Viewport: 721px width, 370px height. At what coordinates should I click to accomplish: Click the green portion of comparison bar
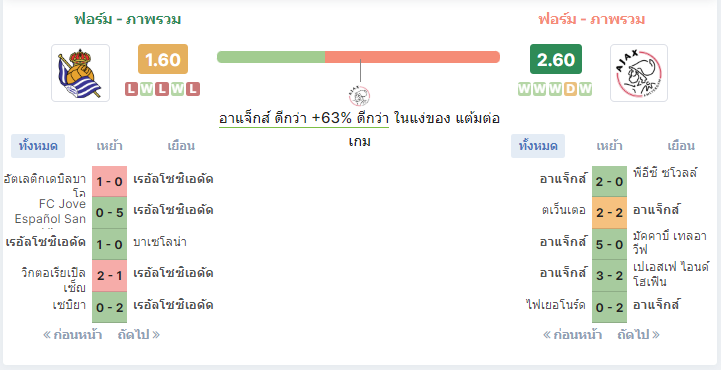(x=271, y=57)
